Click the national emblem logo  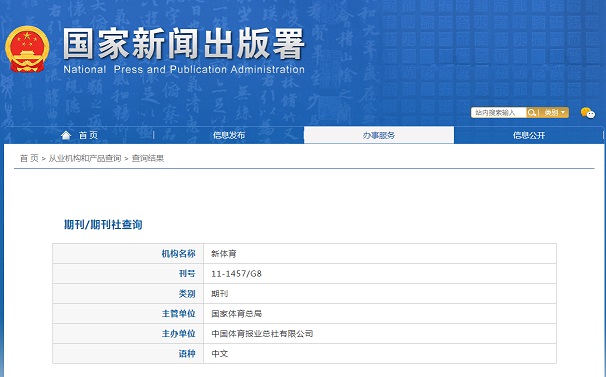click(27, 49)
